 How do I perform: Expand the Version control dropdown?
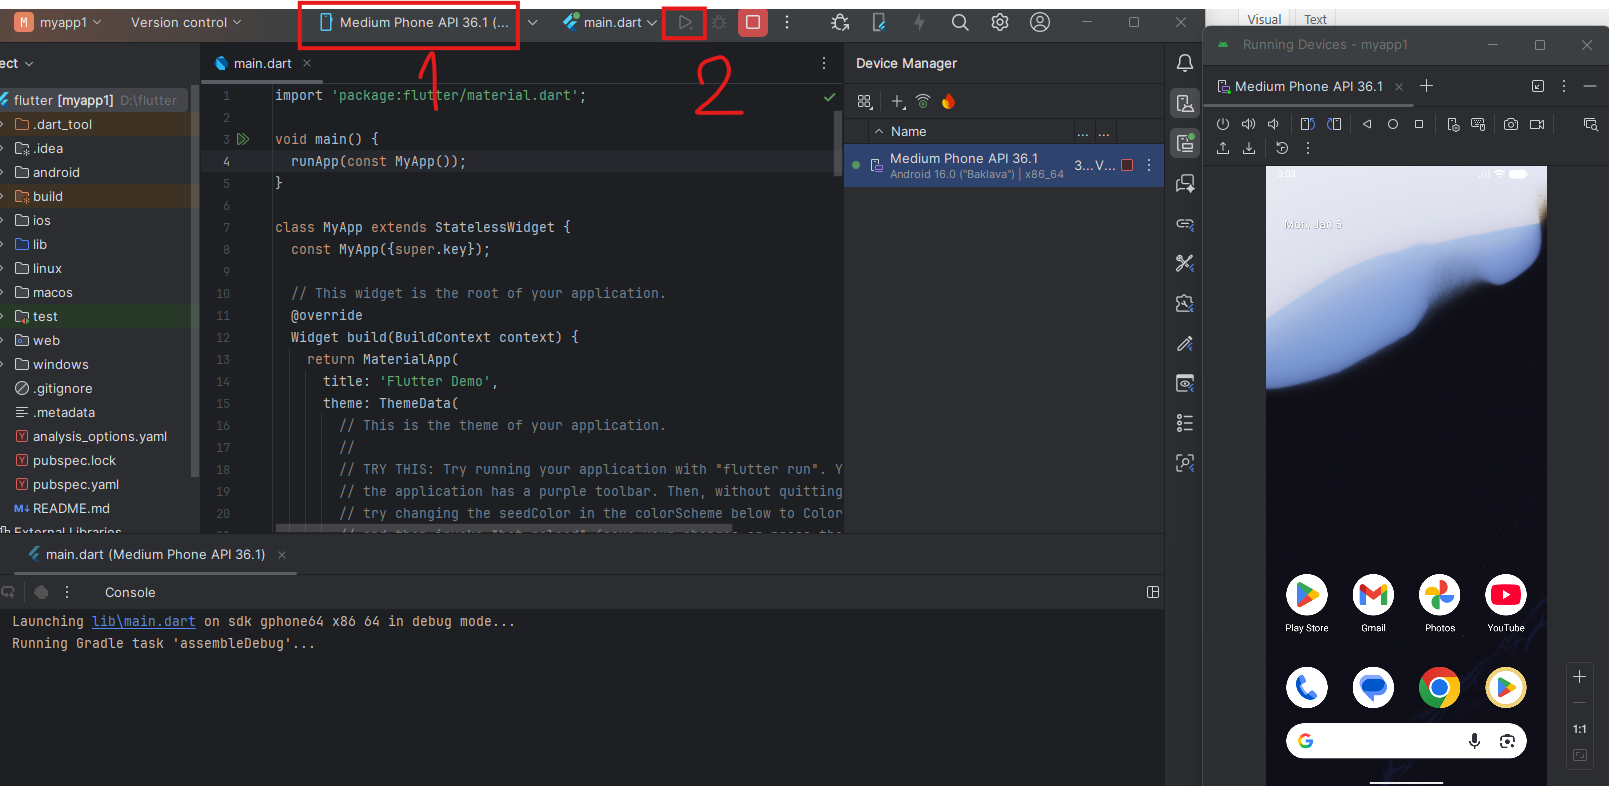click(x=185, y=22)
